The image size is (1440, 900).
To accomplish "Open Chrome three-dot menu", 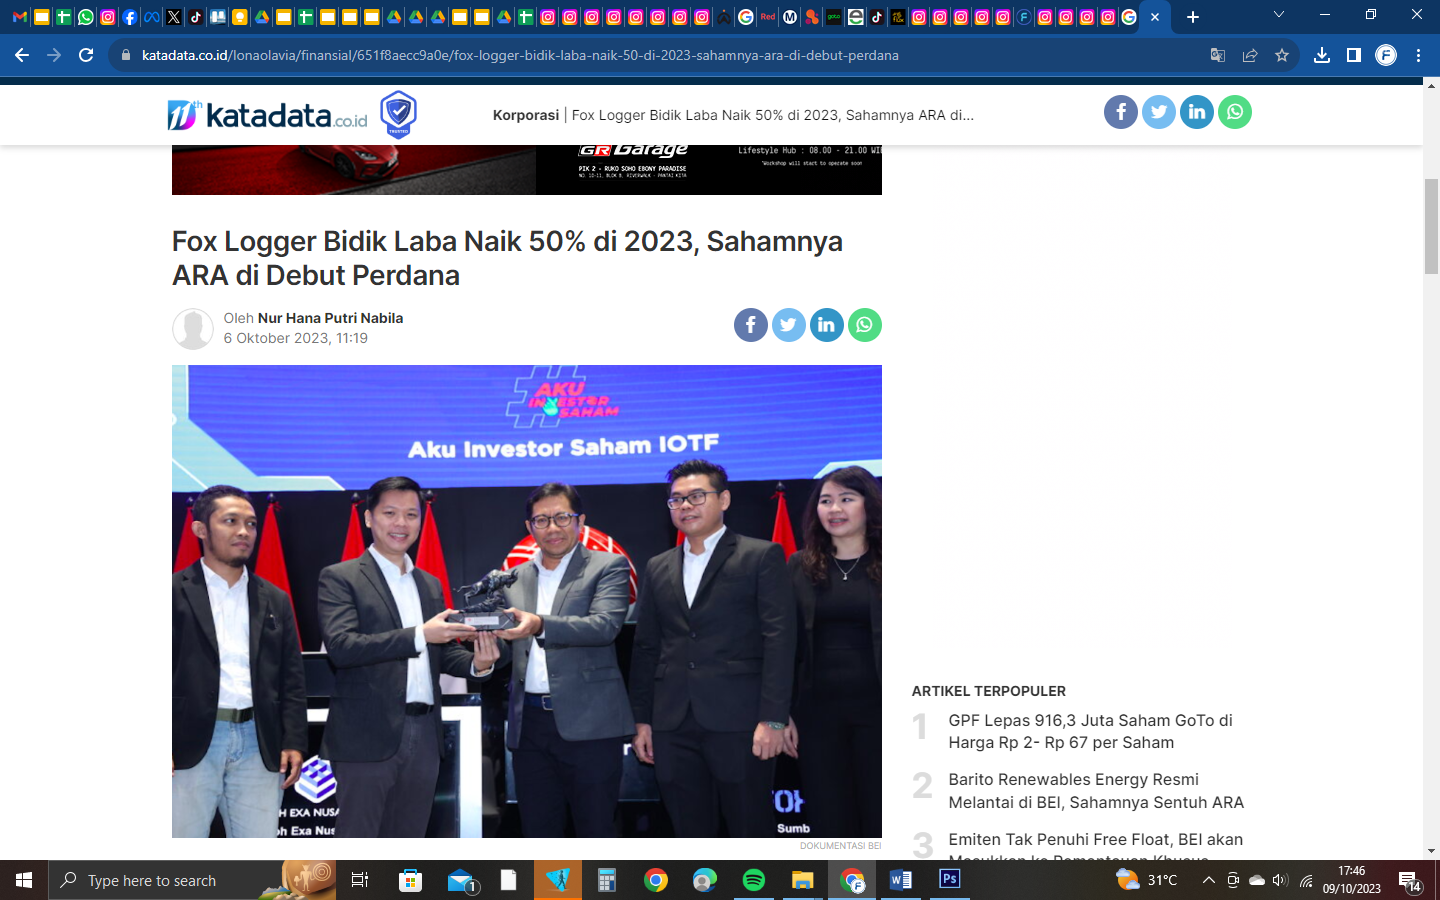I will 1418,56.
